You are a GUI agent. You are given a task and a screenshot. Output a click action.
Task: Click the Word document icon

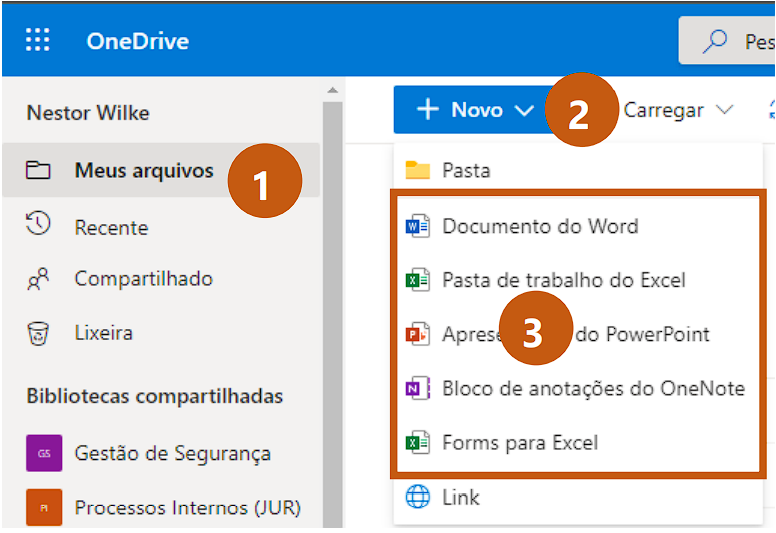point(418,226)
